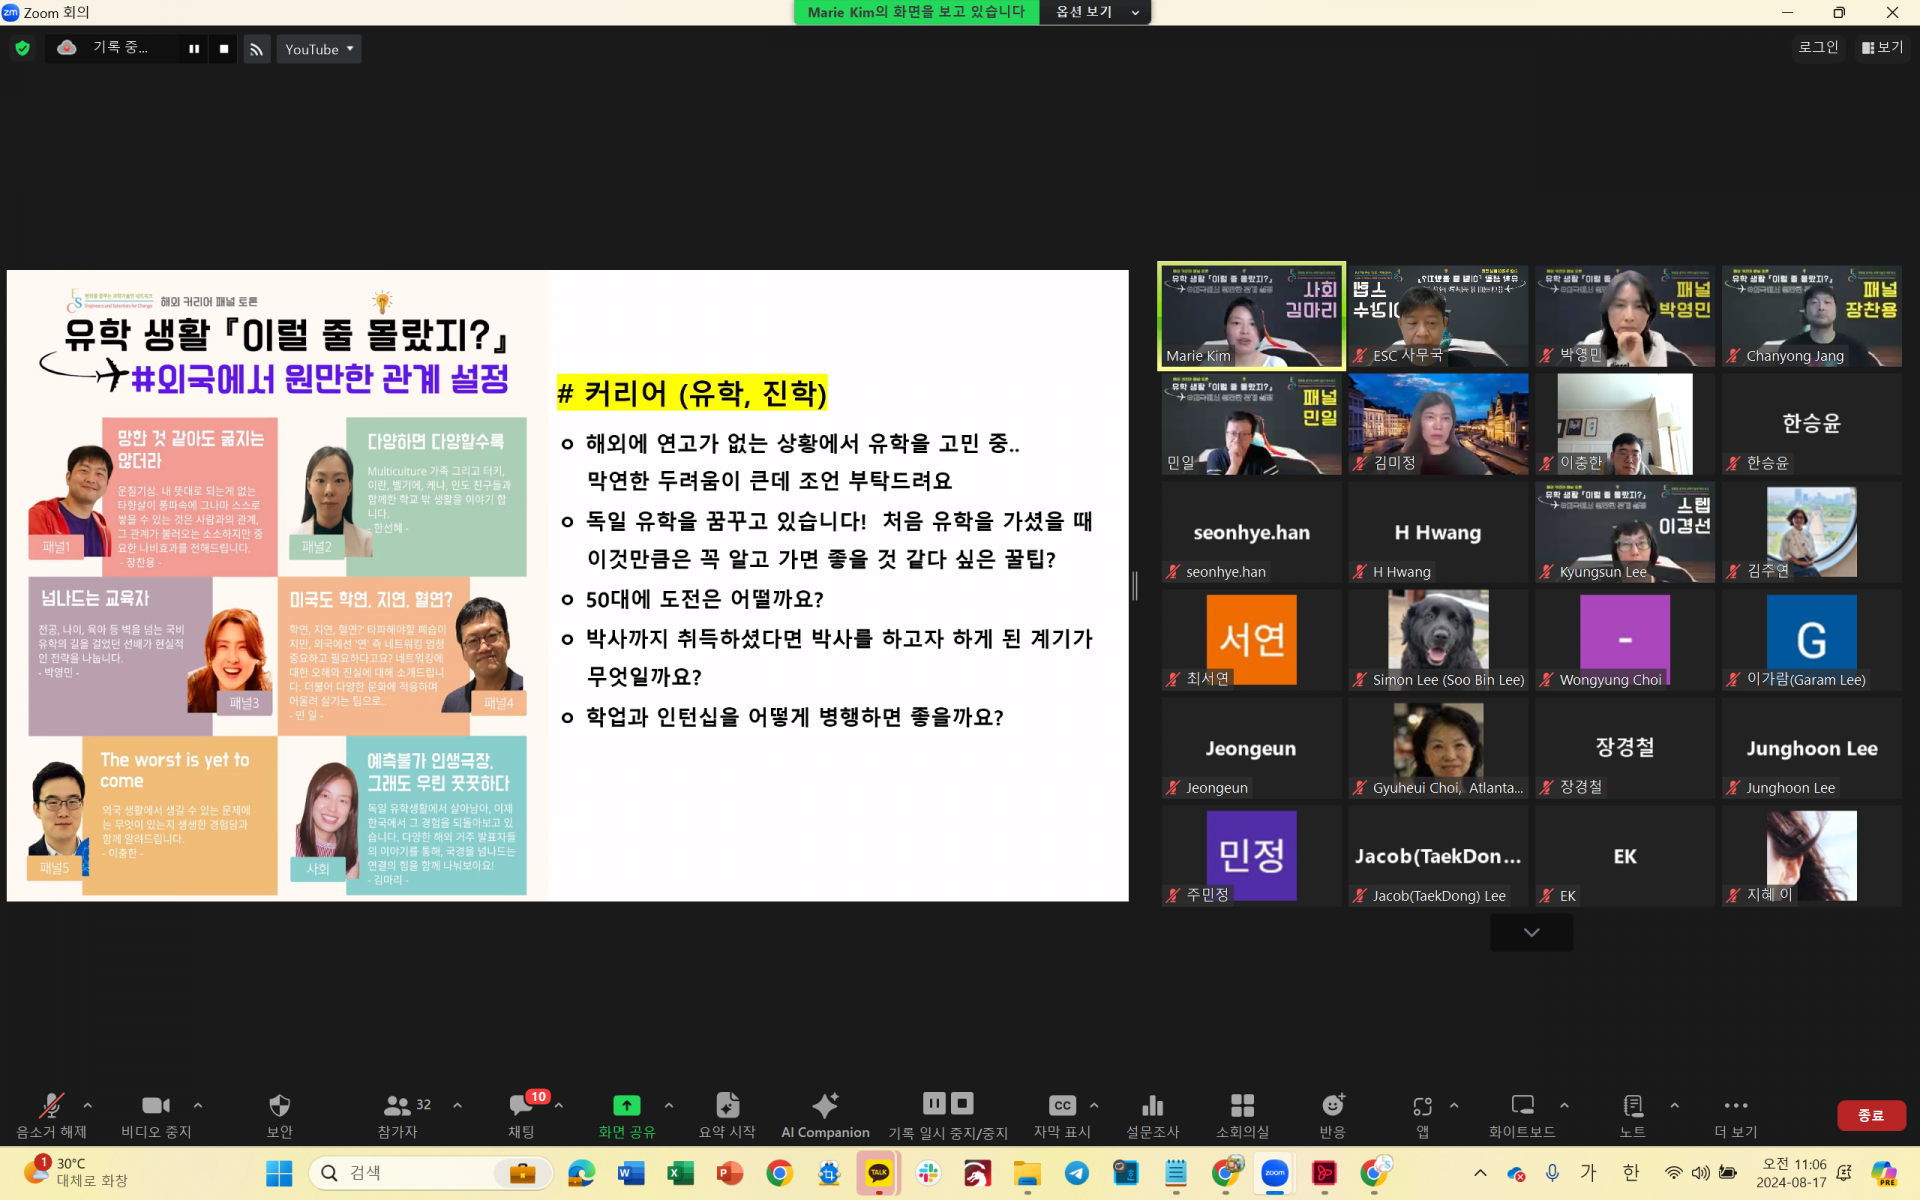Open the audio settings arrow beside mute

88,1105
